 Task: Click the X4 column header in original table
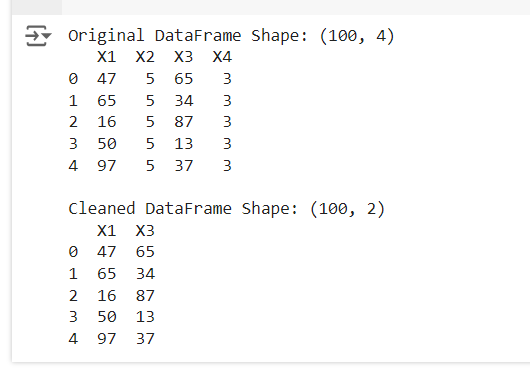click(x=222, y=57)
